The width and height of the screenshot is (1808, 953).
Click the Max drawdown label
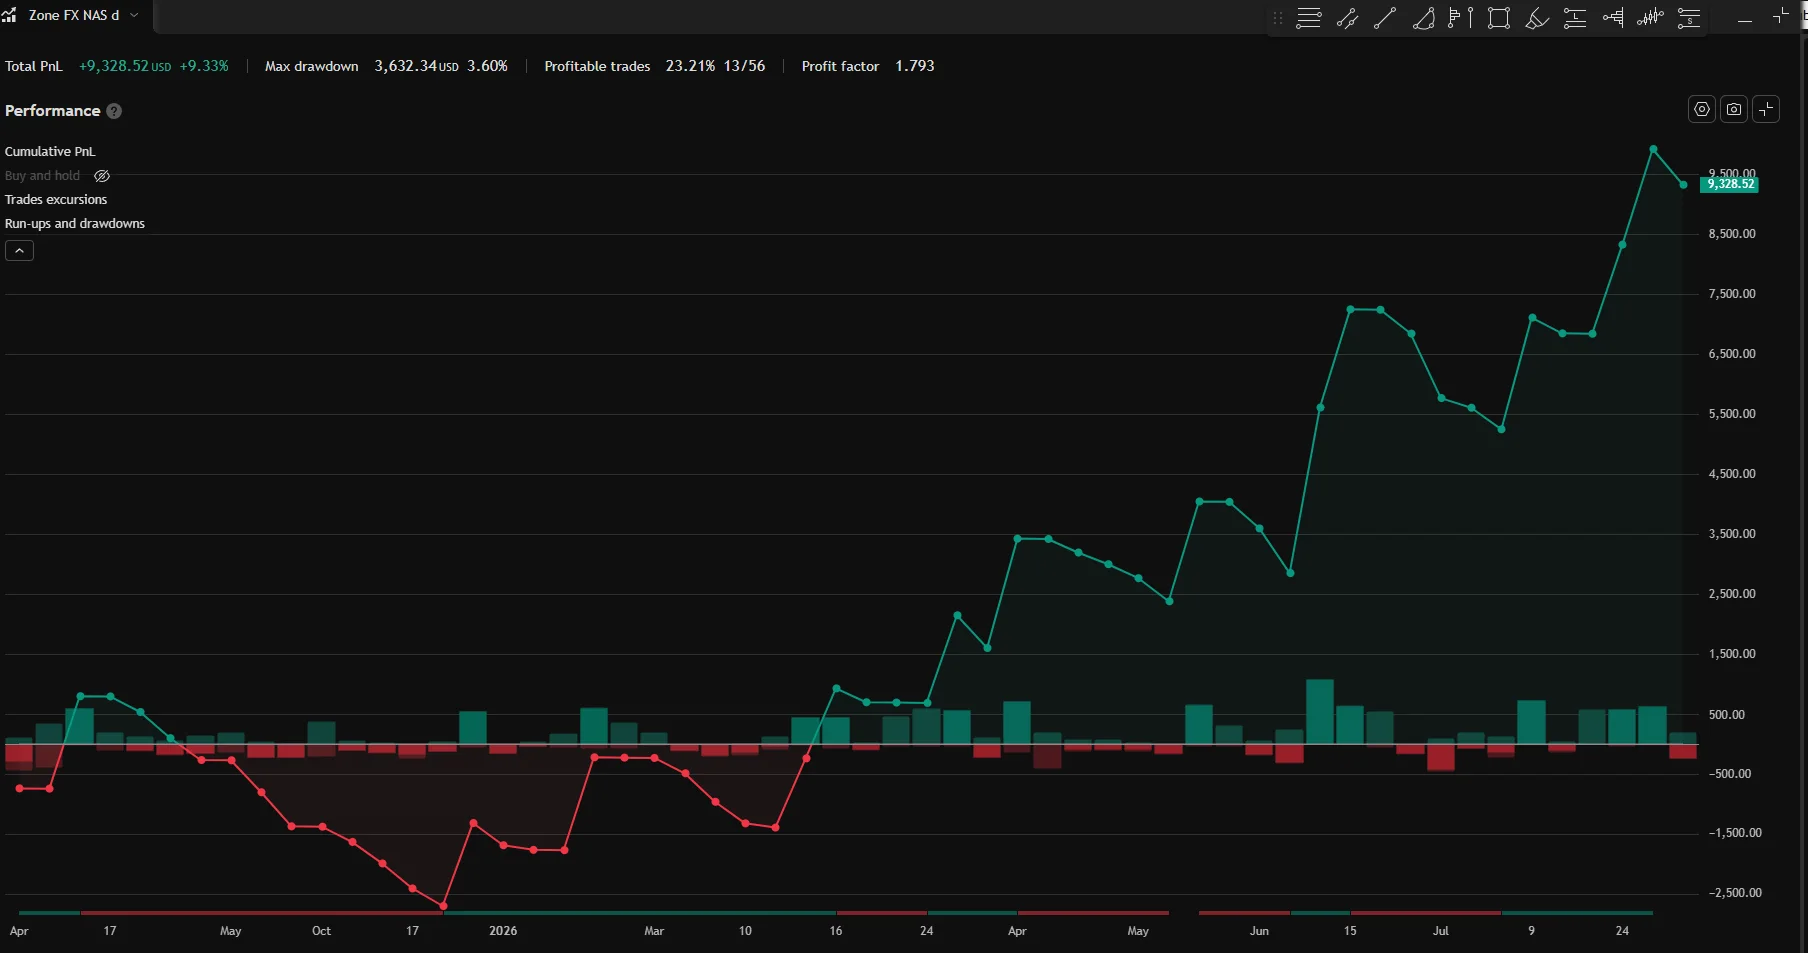click(x=312, y=66)
